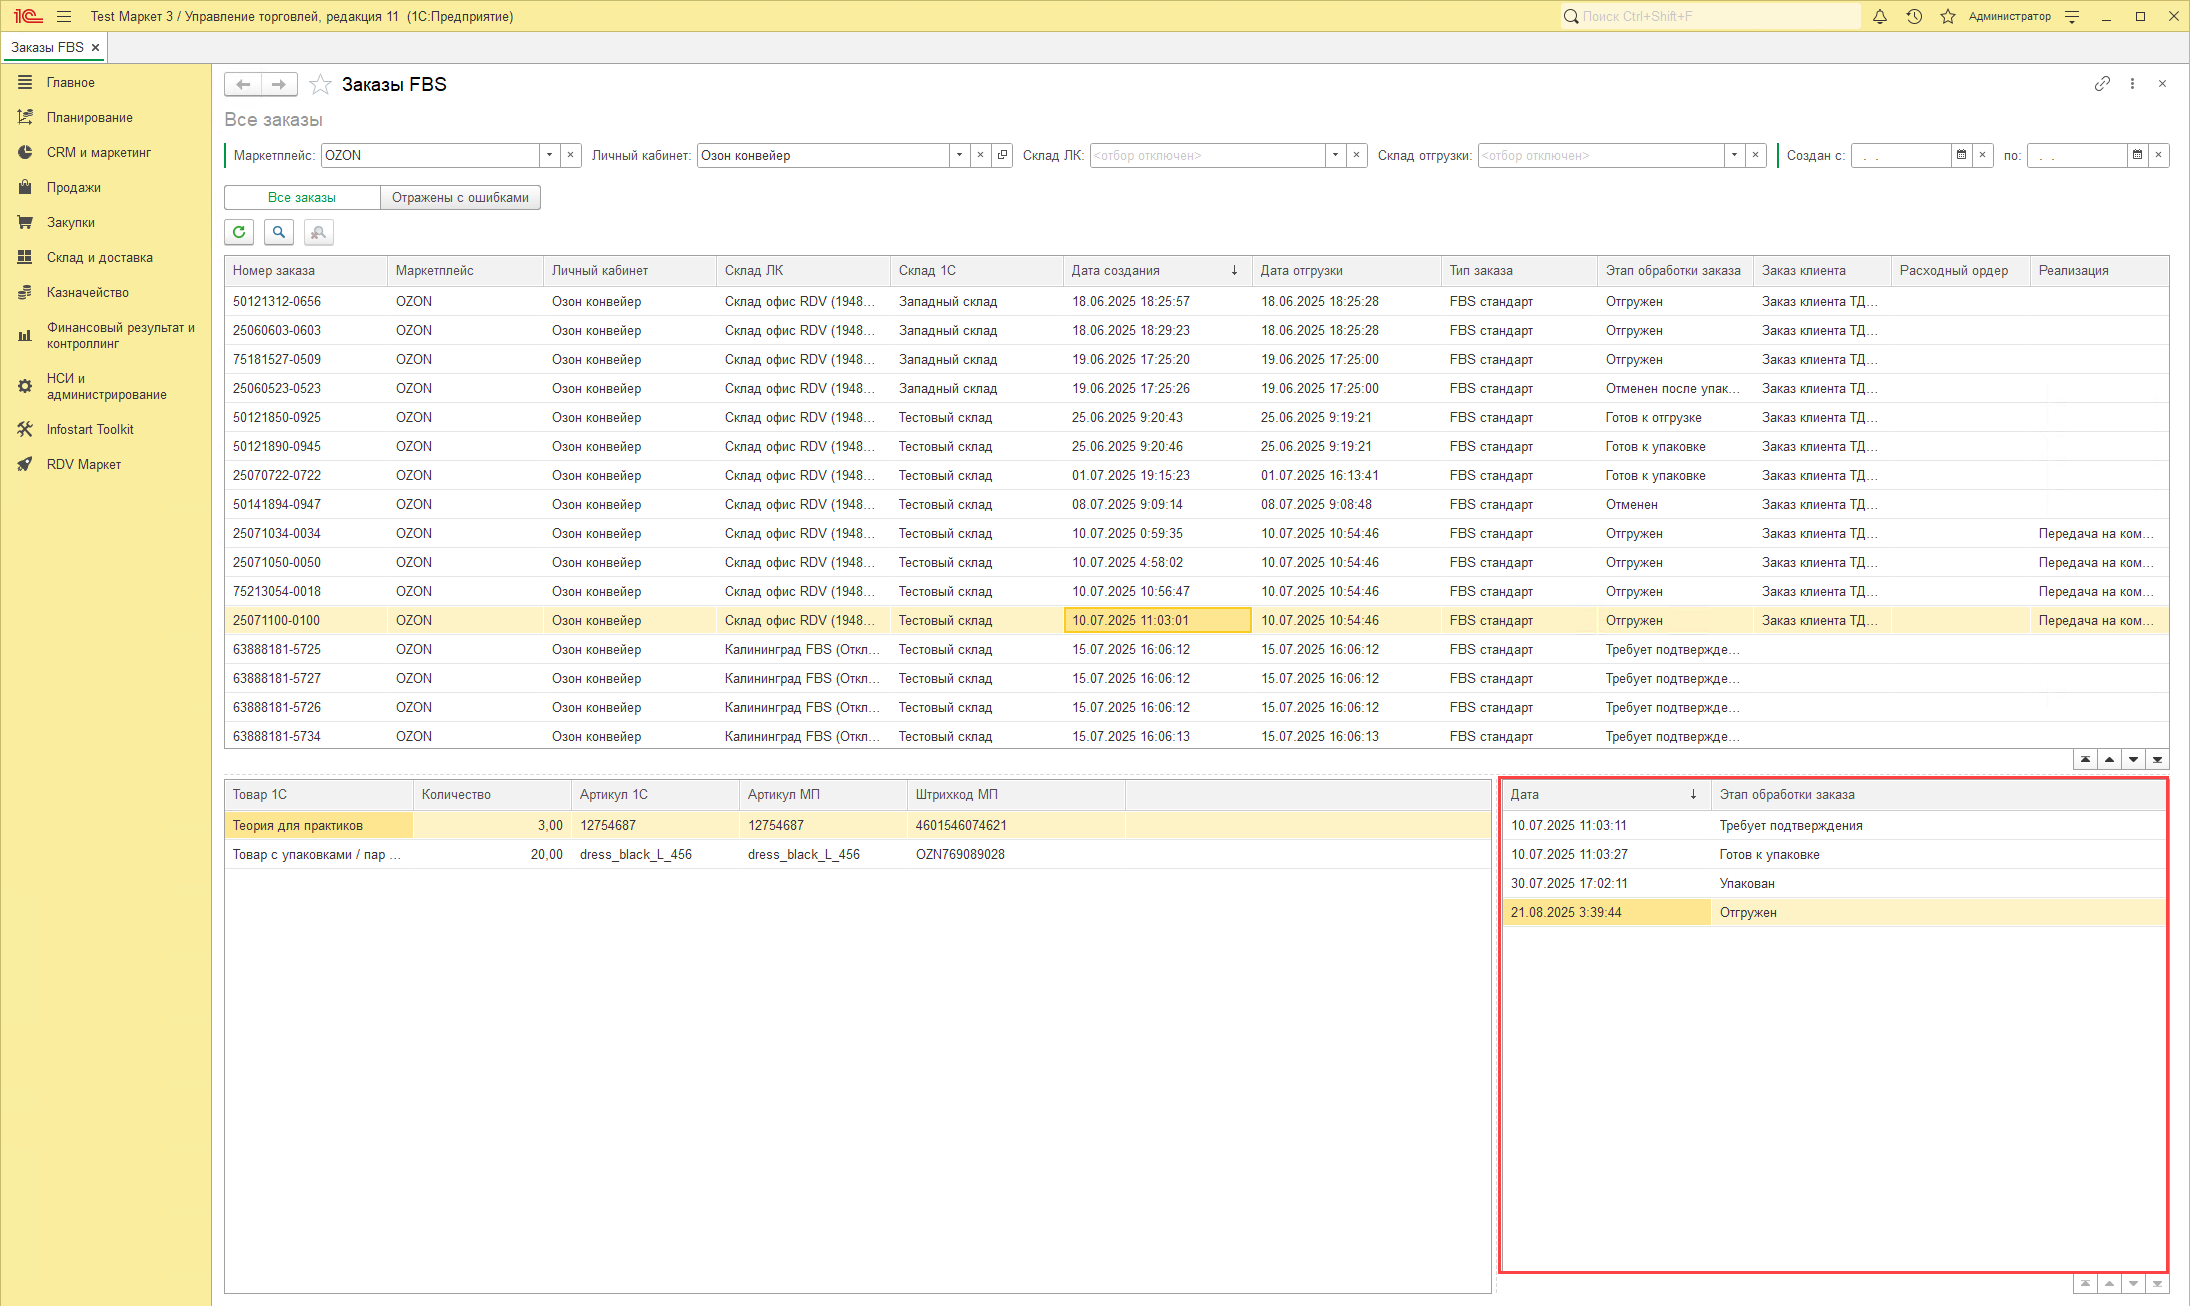Screen dimensions: 2190x1306
Task: Open notifications bell icon
Action: pos(1880,16)
